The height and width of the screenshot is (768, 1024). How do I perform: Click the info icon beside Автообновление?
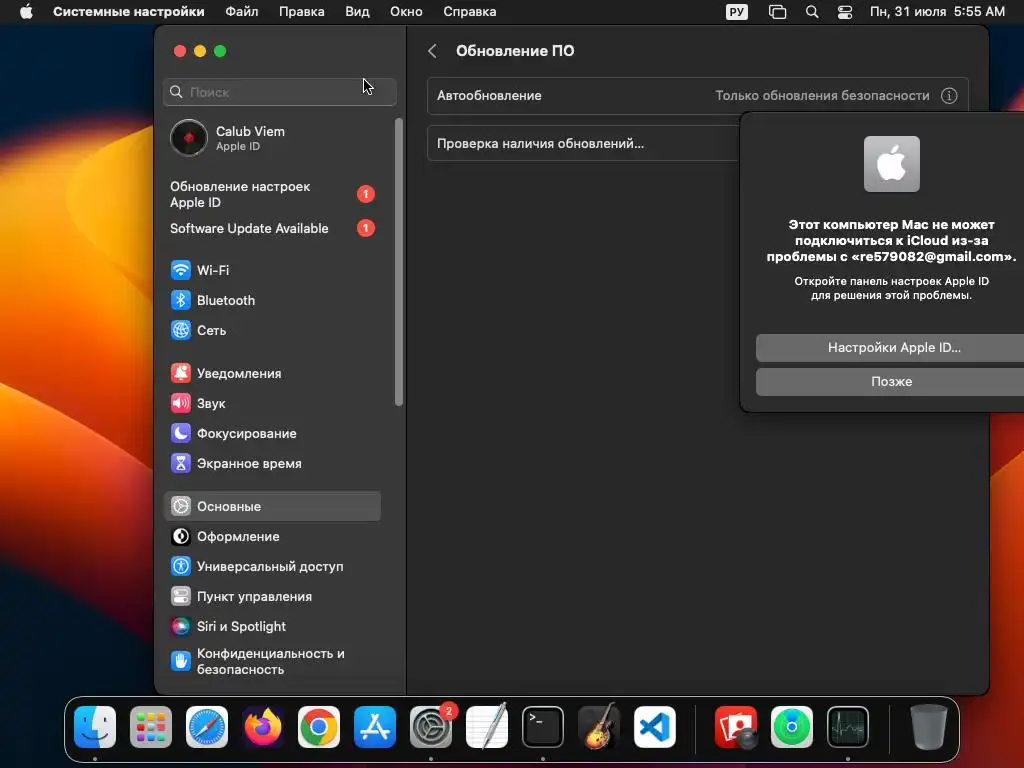coord(949,95)
